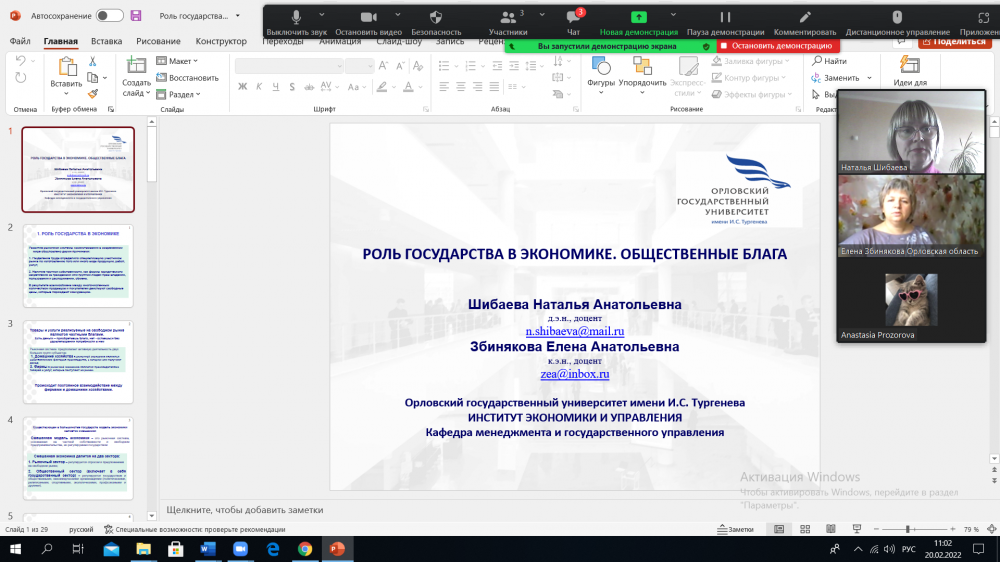Switch to the Design (Конструктор) tab
Viewport: 1000px width, 562px height.
[x=221, y=41]
